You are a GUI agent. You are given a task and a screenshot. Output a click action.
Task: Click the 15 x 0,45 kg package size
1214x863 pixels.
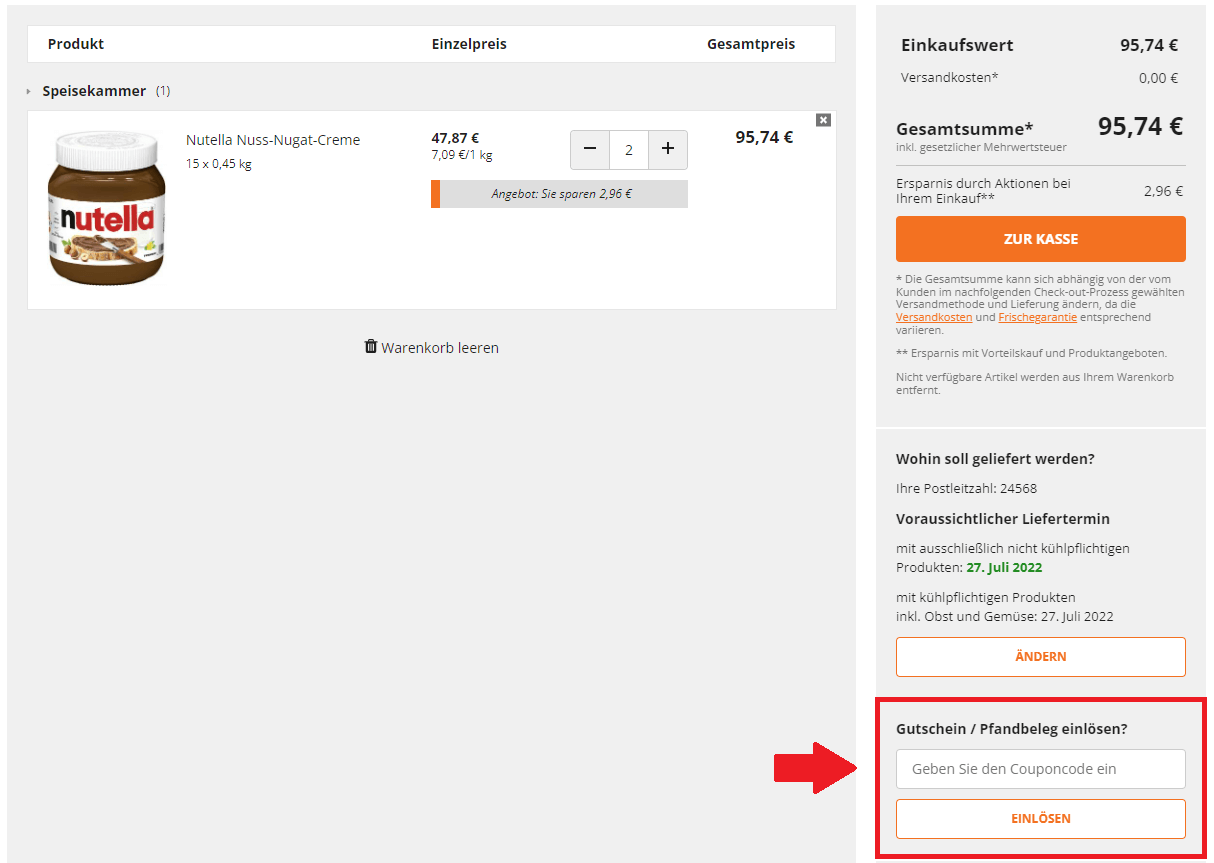[x=219, y=164]
